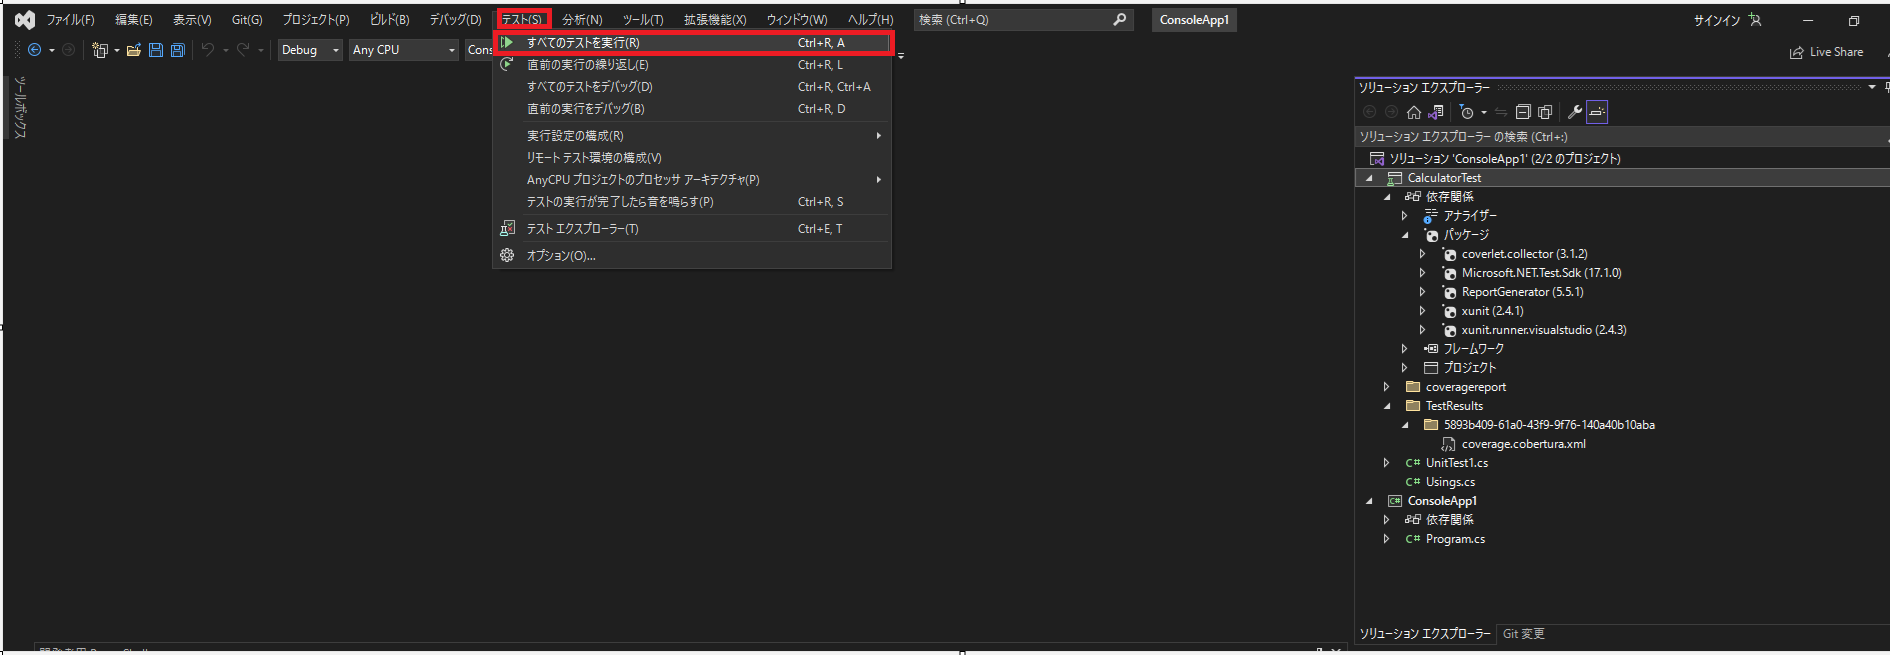The image size is (1890, 655).
Task: Expand the アナライザー tree node
Action: [1405, 216]
